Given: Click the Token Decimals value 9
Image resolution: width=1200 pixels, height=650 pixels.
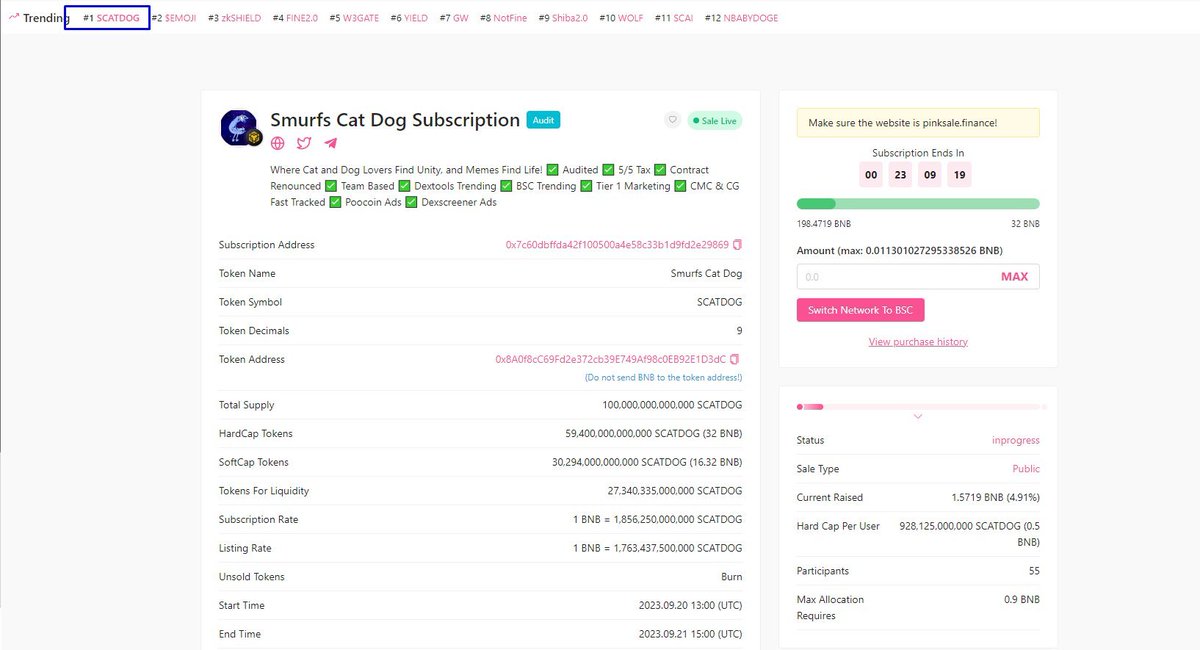Looking at the screenshot, I should [x=739, y=331].
